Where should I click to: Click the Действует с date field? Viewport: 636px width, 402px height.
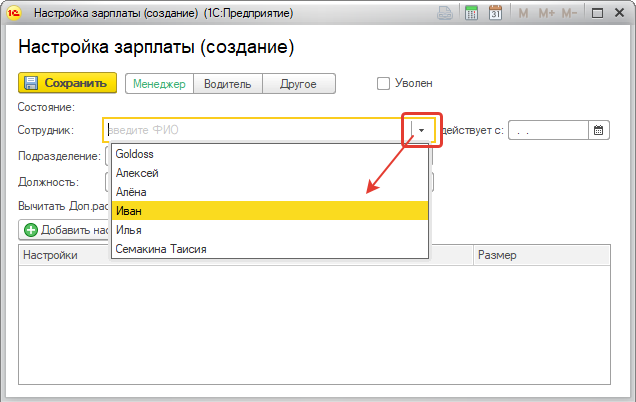(x=548, y=130)
